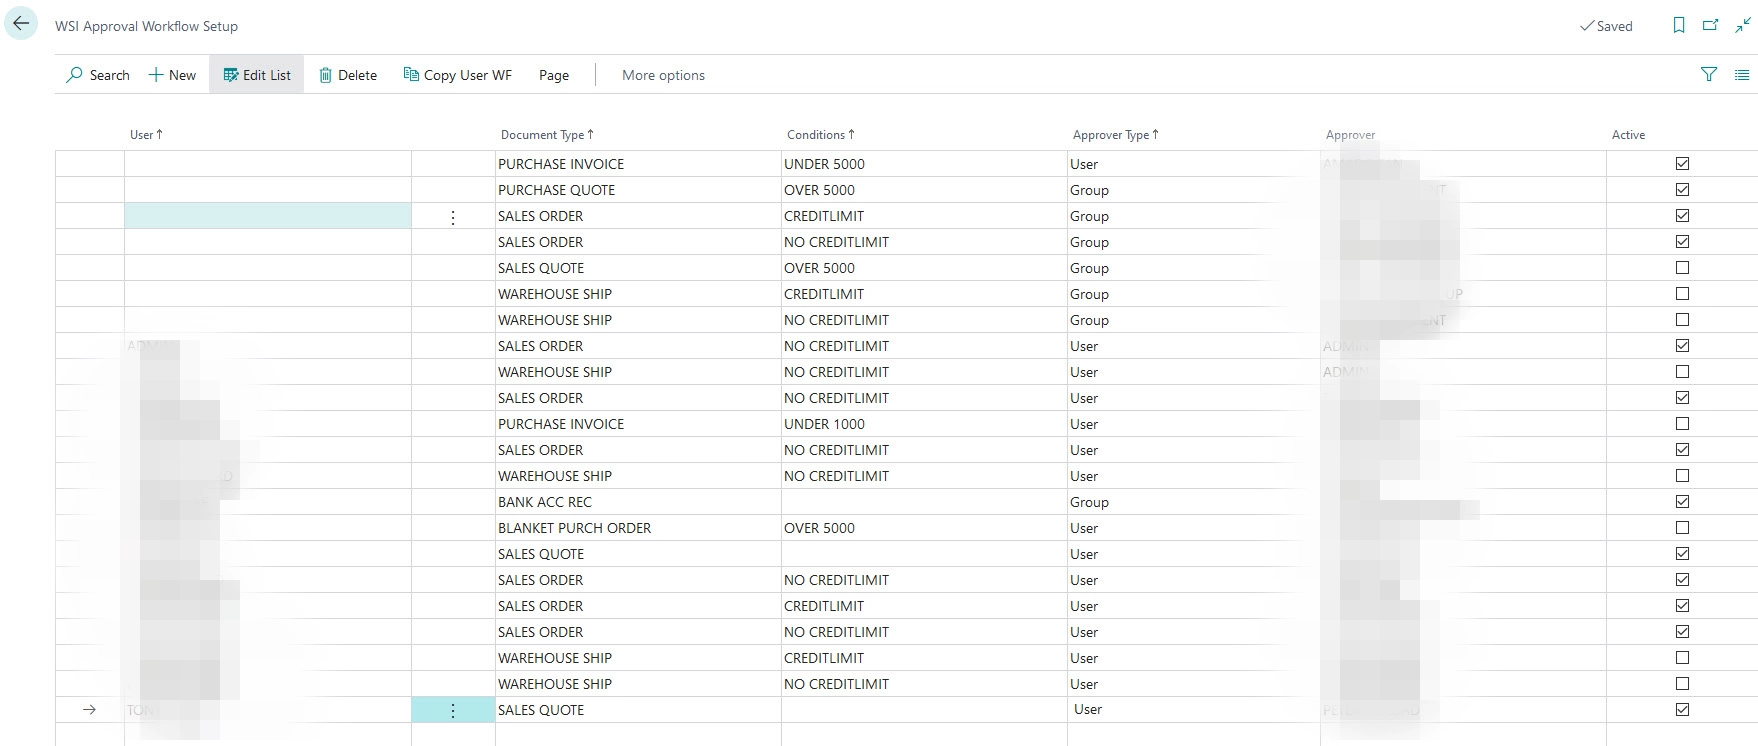Open row menu for SALES ORDER CREDITLIMIT Group
1758x746 pixels.
click(x=453, y=217)
